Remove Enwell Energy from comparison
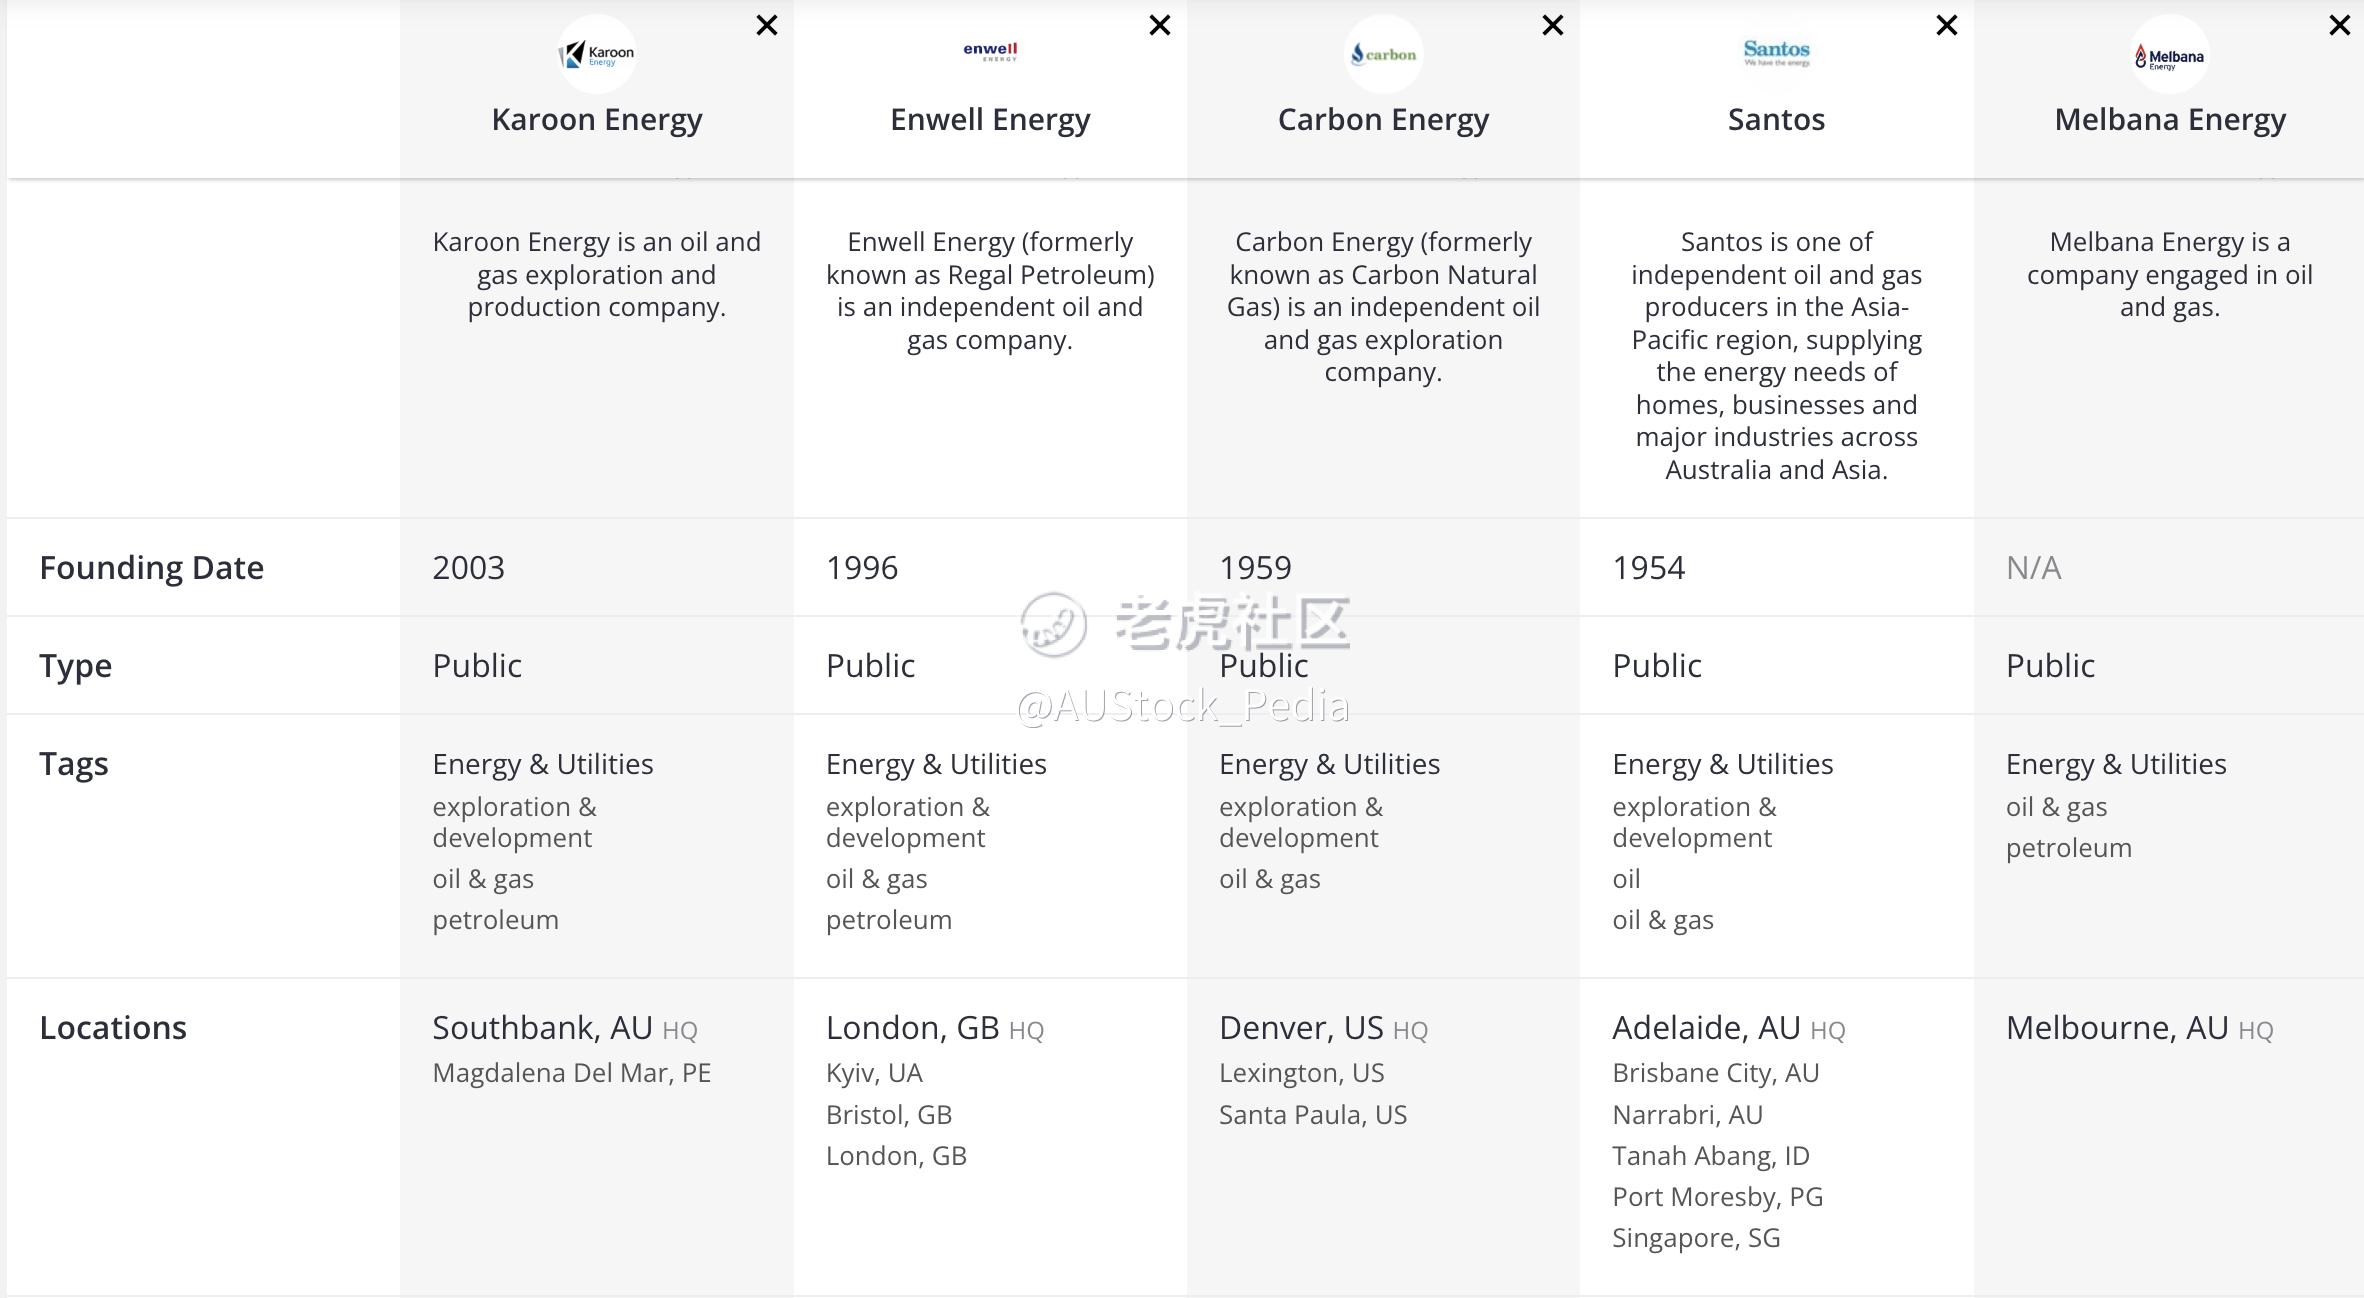The width and height of the screenshot is (2364, 1298). 1160,25
